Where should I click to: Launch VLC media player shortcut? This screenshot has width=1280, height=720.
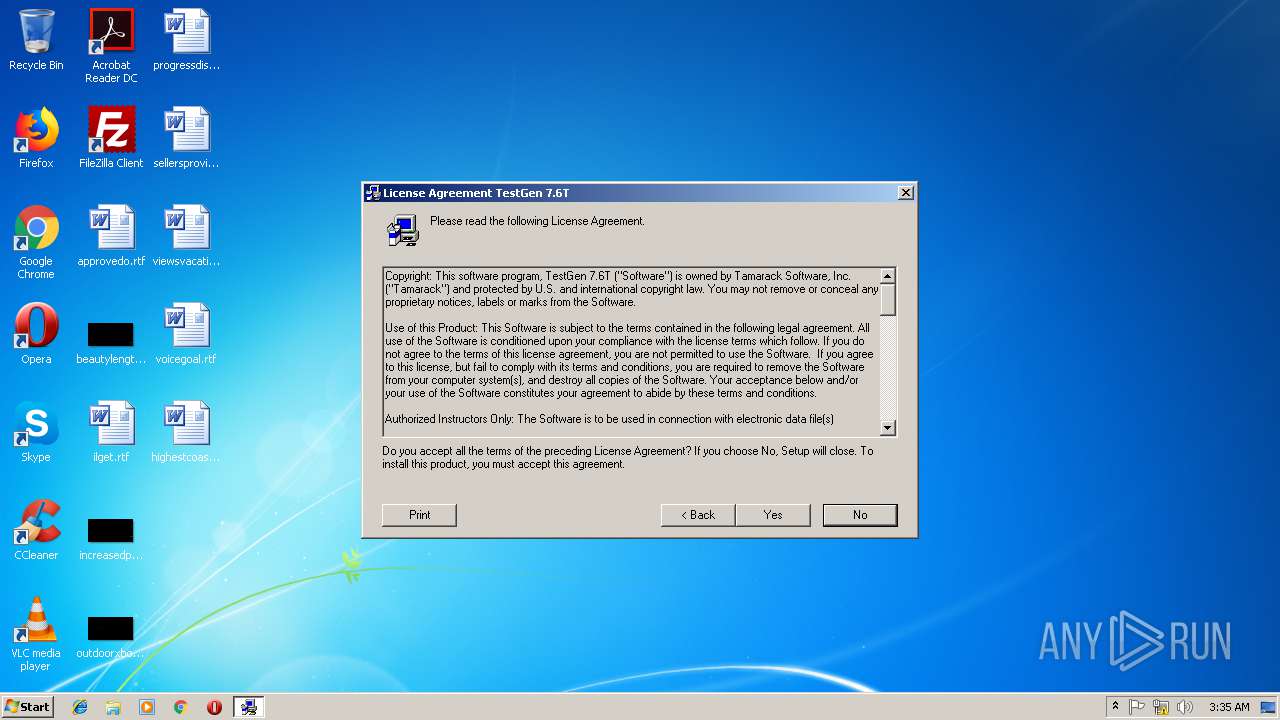tap(36, 634)
